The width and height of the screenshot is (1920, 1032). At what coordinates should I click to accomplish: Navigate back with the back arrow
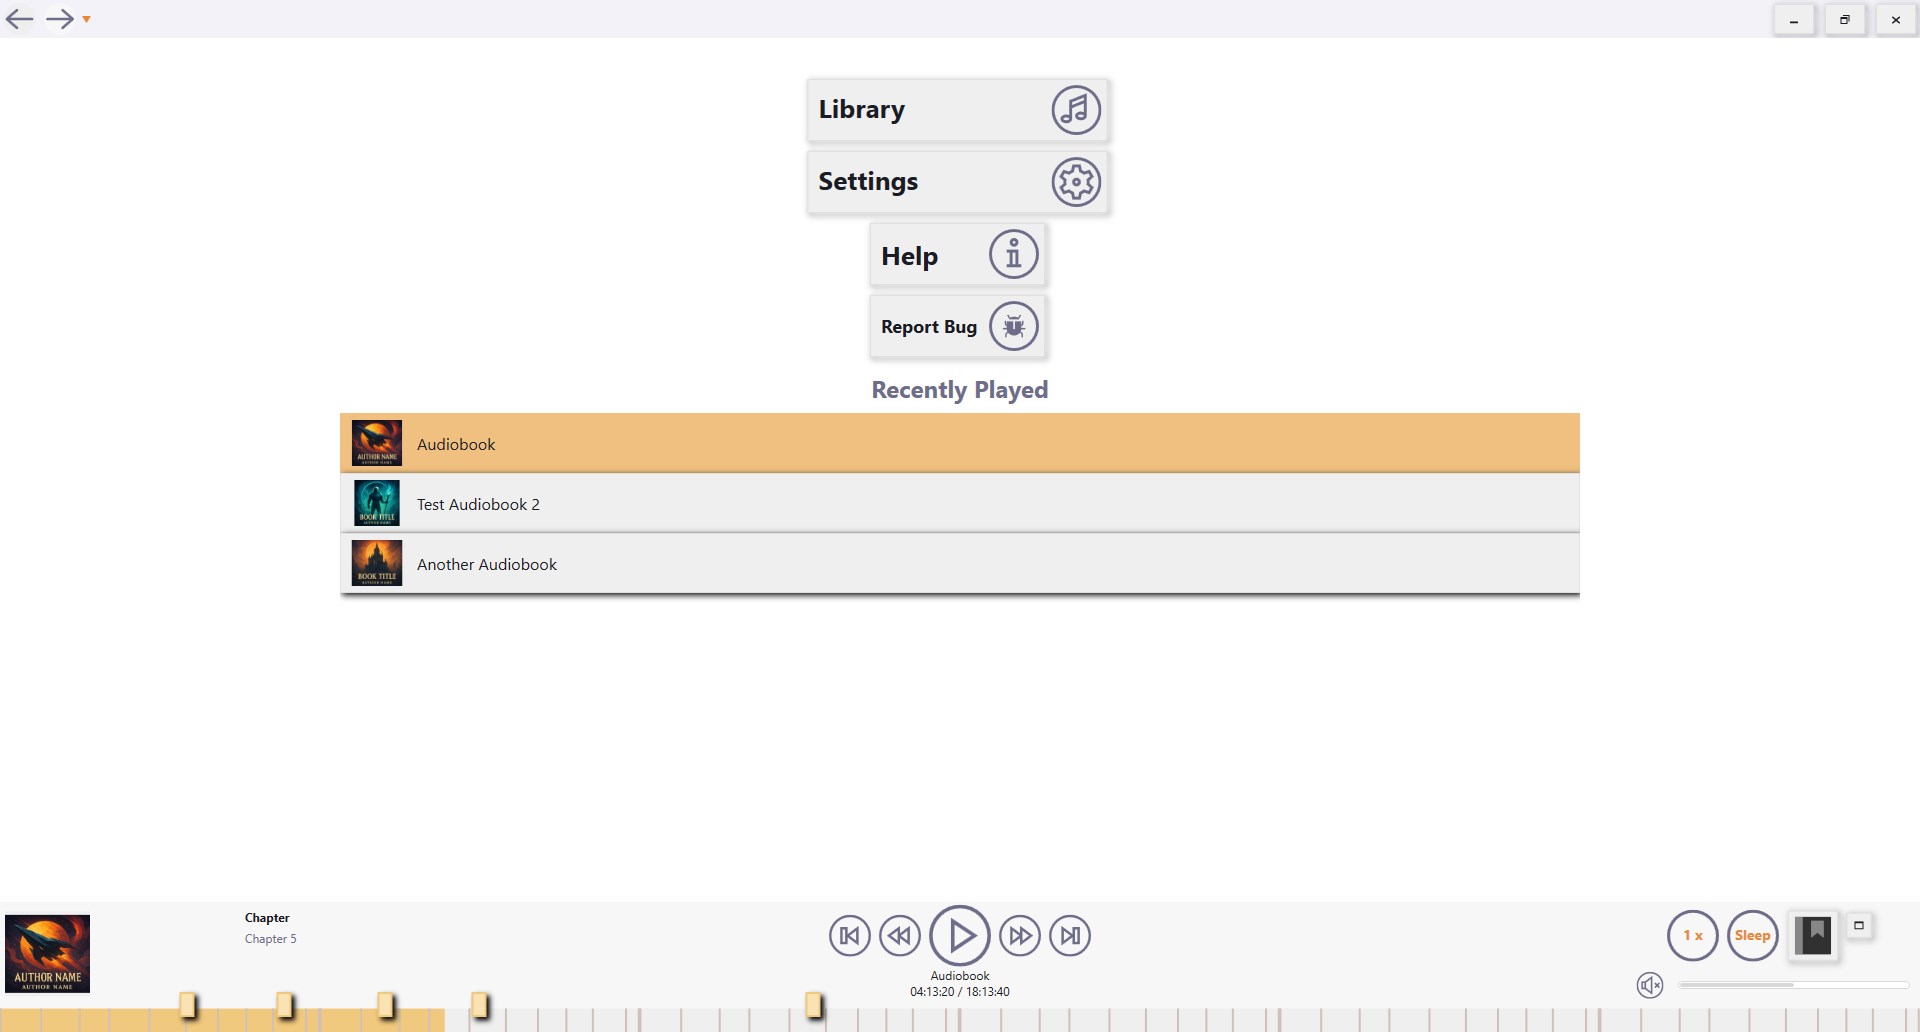tap(18, 18)
